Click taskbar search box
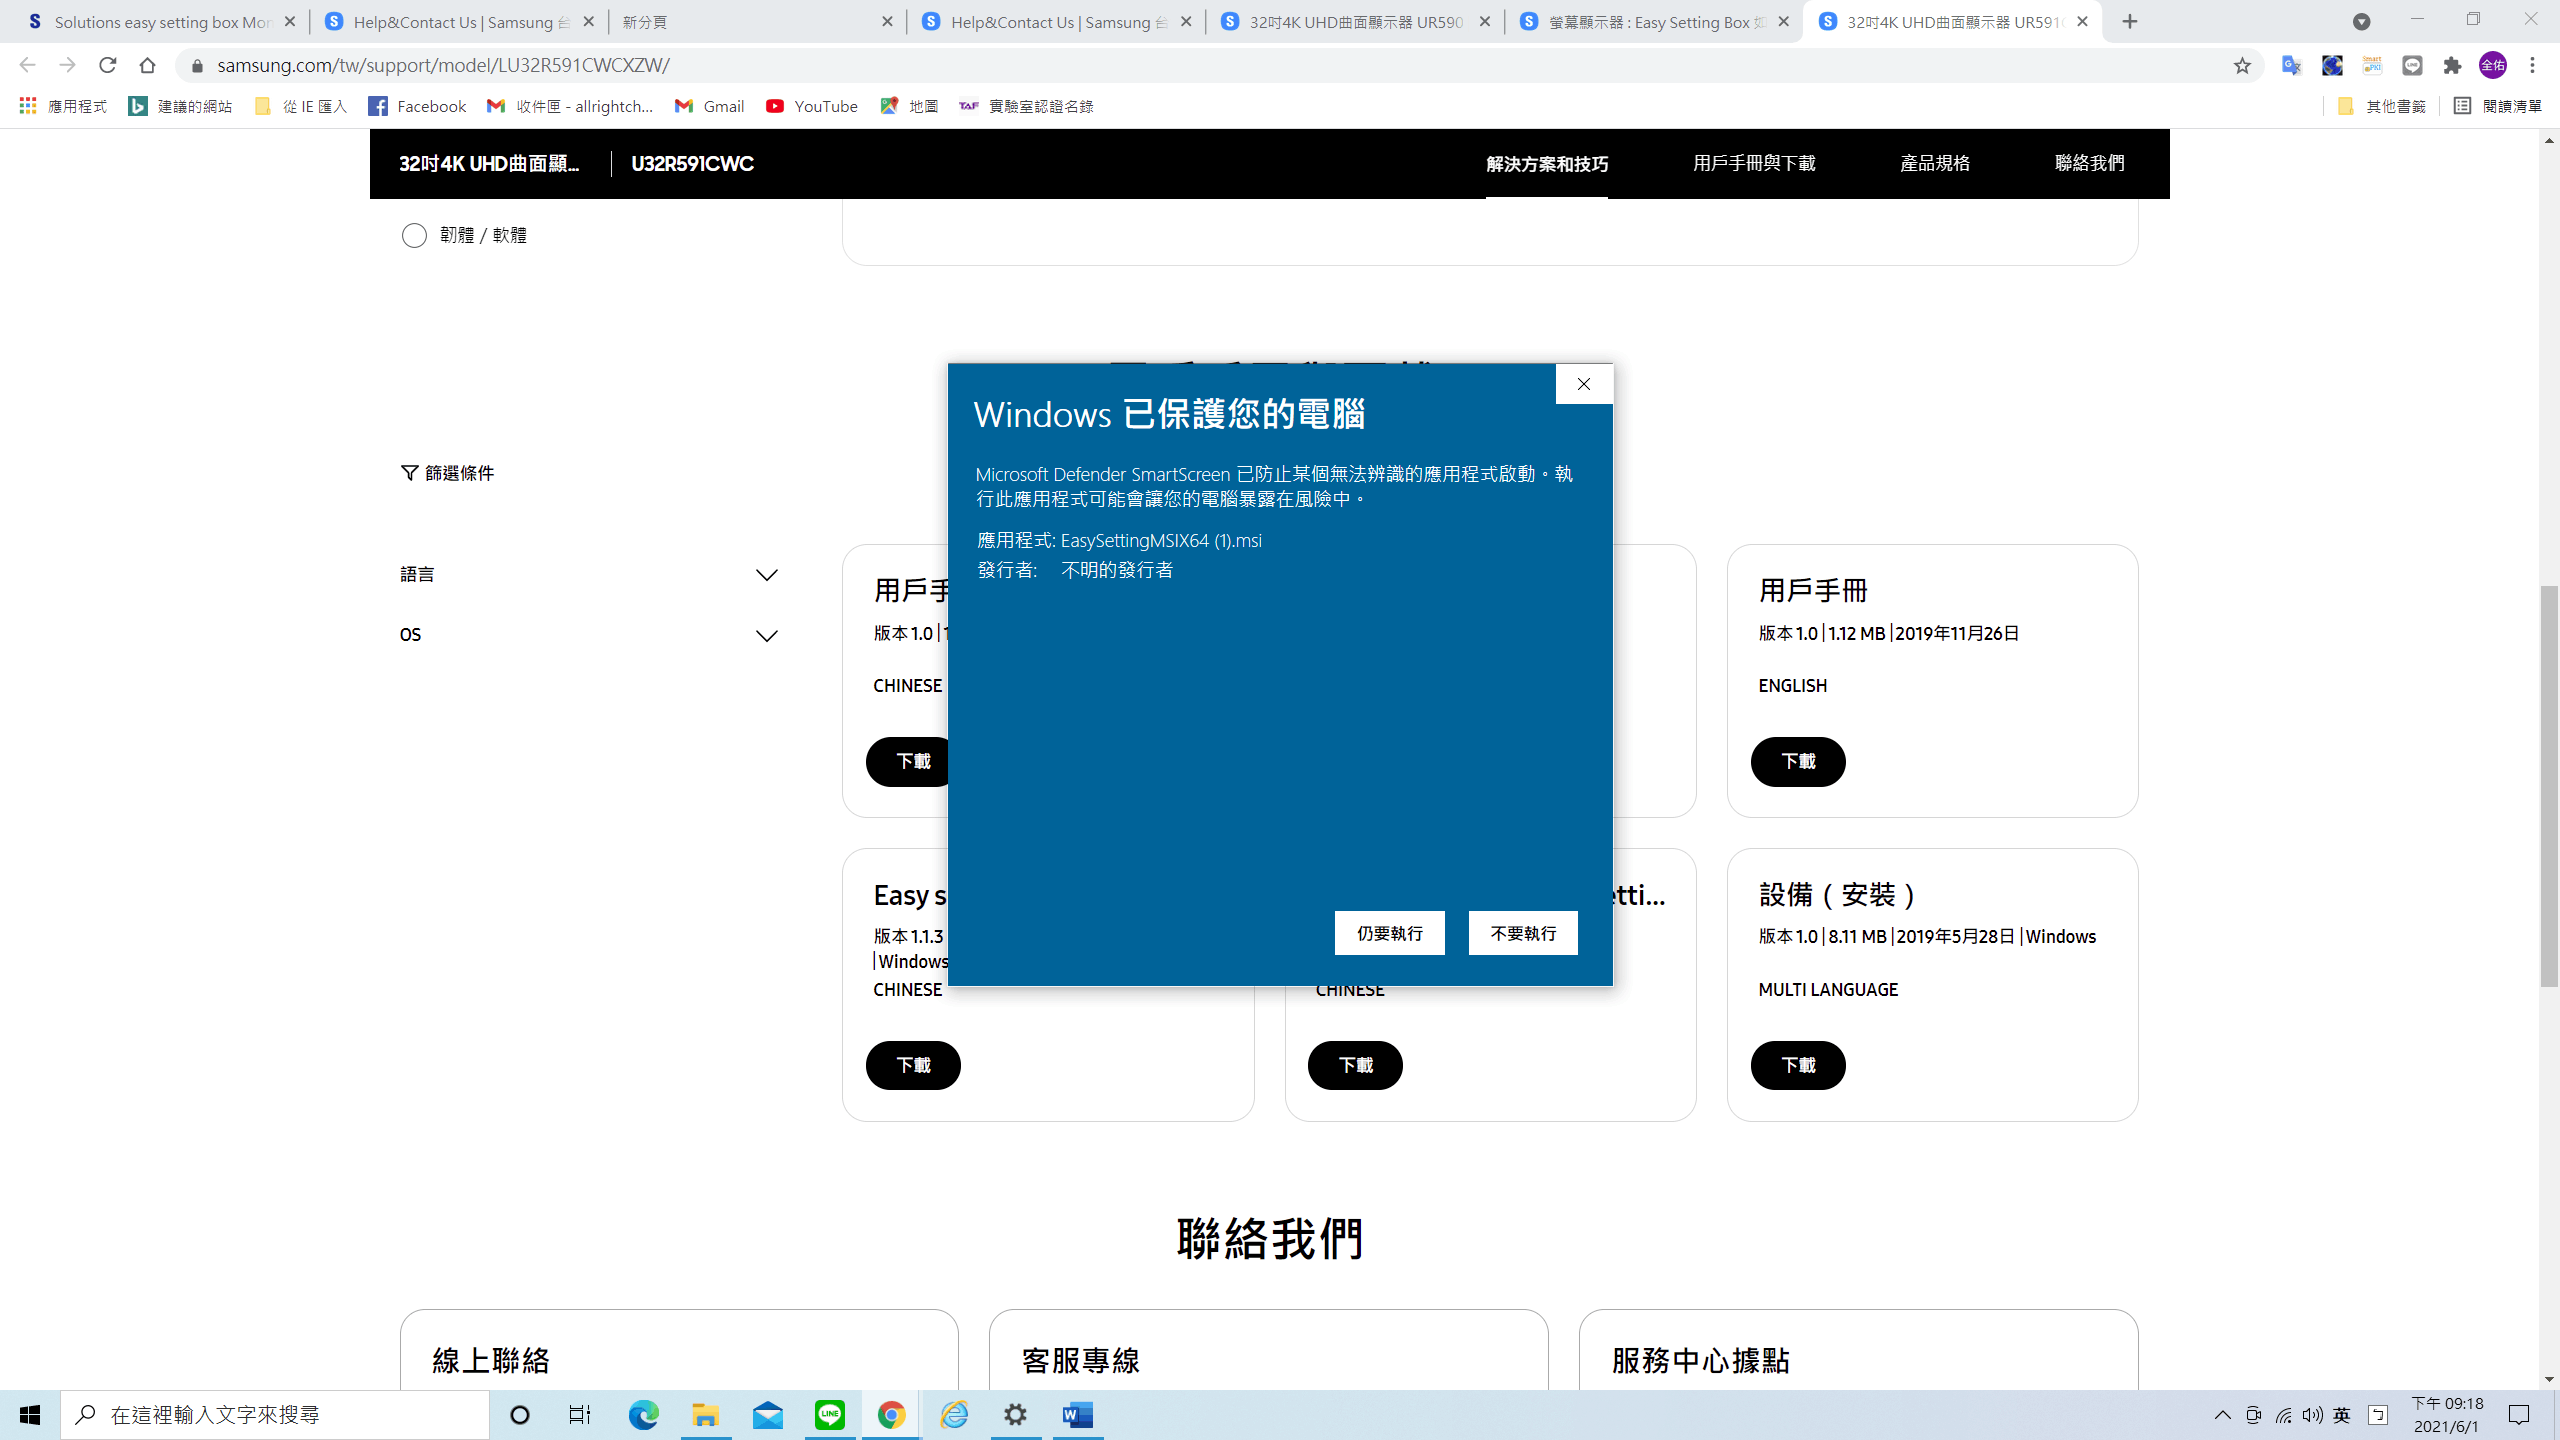Image resolution: width=2560 pixels, height=1440 pixels. (275, 1415)
